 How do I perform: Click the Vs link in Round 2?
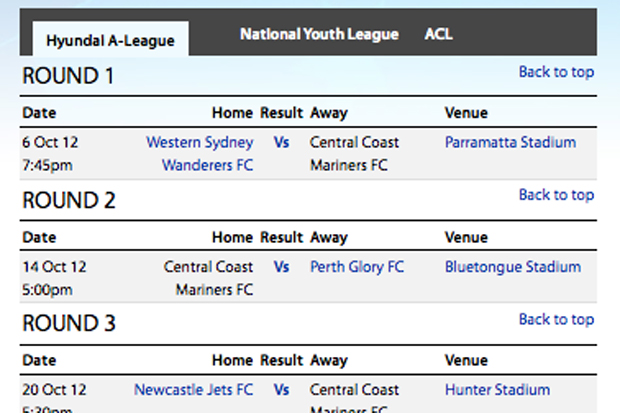[281, 267]
